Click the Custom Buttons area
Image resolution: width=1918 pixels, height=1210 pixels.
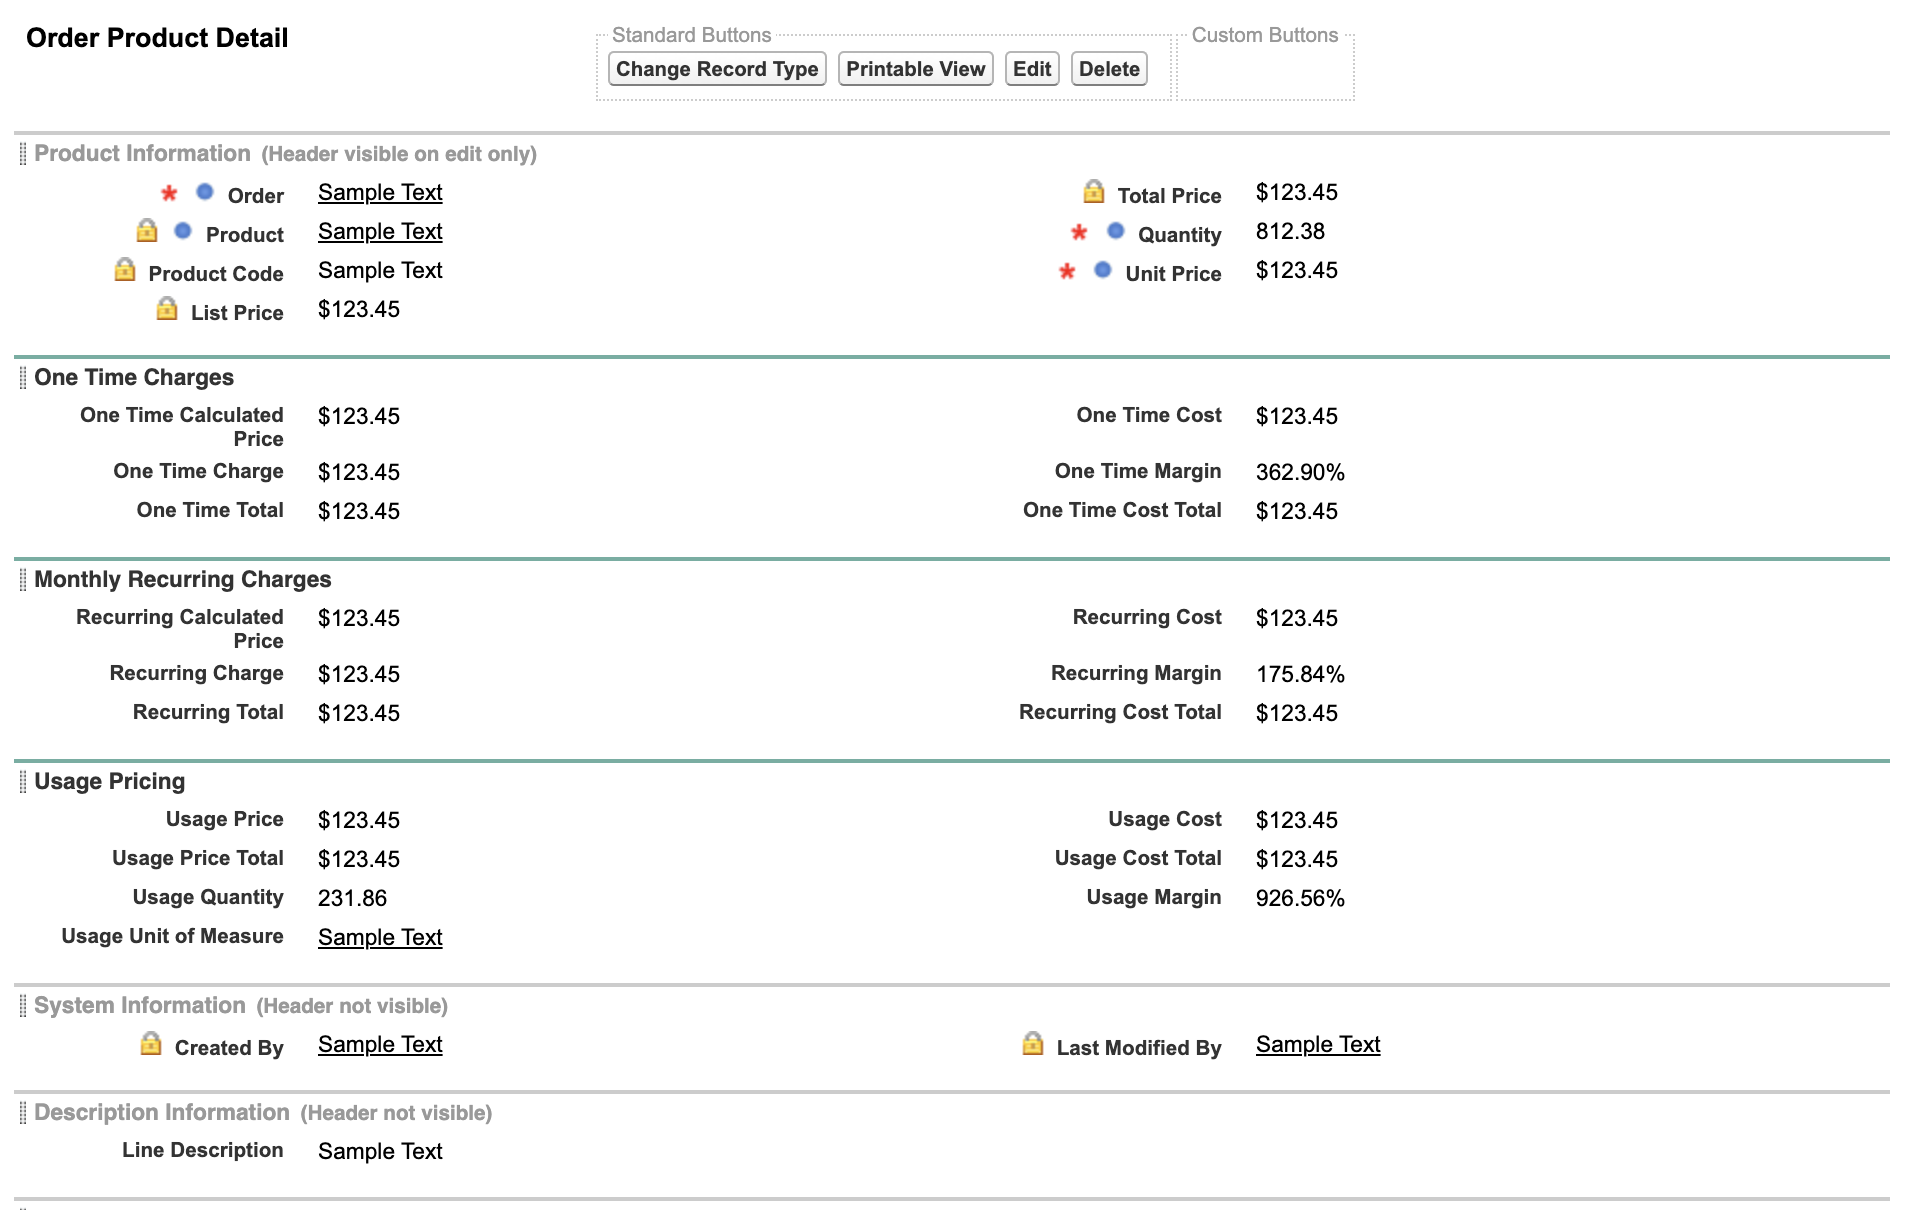tap(1265, 67)
